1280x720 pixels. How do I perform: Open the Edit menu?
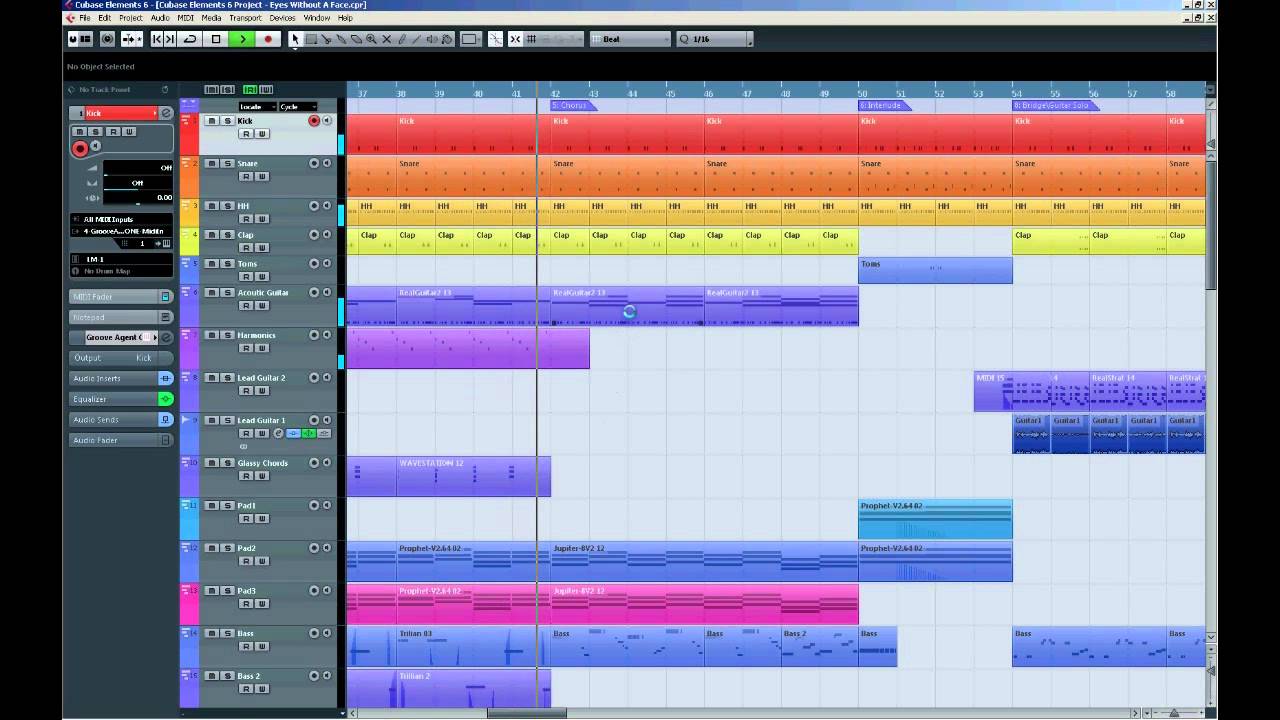[105, 18]
